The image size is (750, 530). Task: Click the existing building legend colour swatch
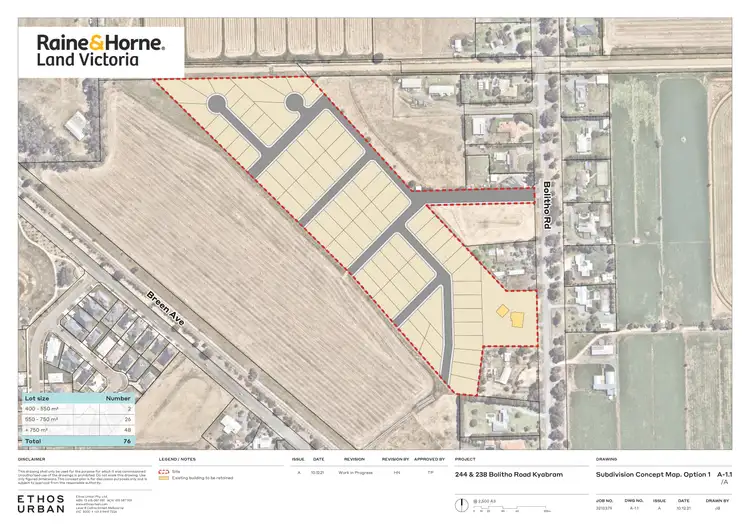tap(164, 478)
